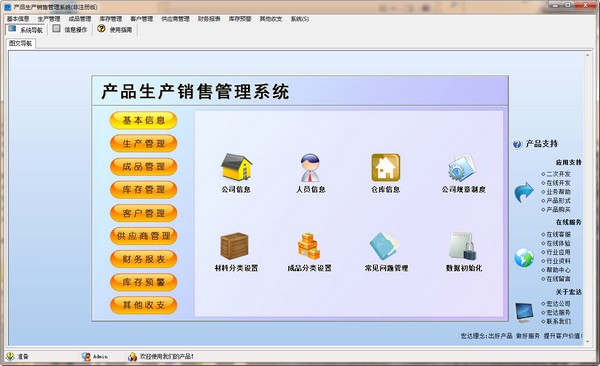Image resolution: width=600 pixels, height=366 pixels.
Task: Open the 客户管理 menu
Action: click(x=142, y=19)
